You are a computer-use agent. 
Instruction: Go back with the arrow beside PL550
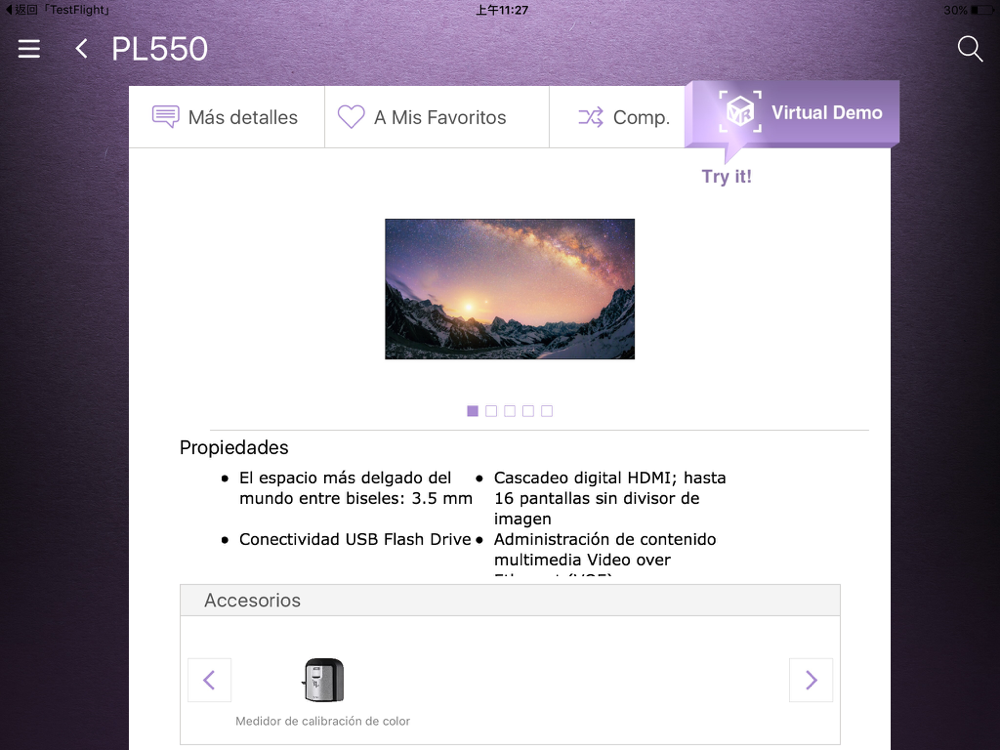81,48
